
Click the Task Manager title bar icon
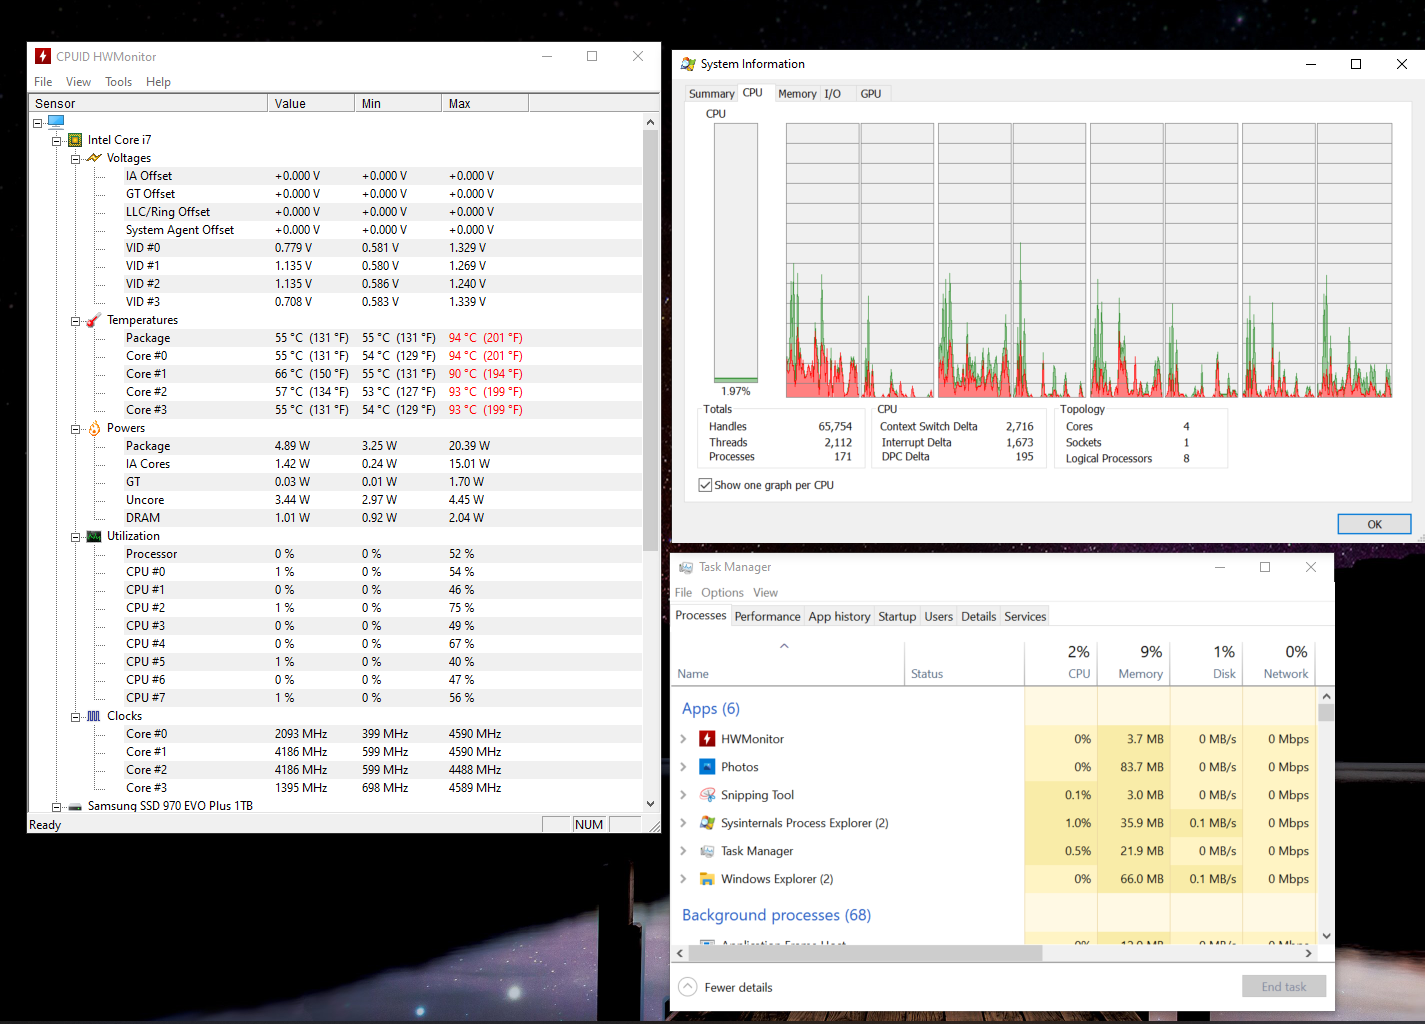(686, 567)
